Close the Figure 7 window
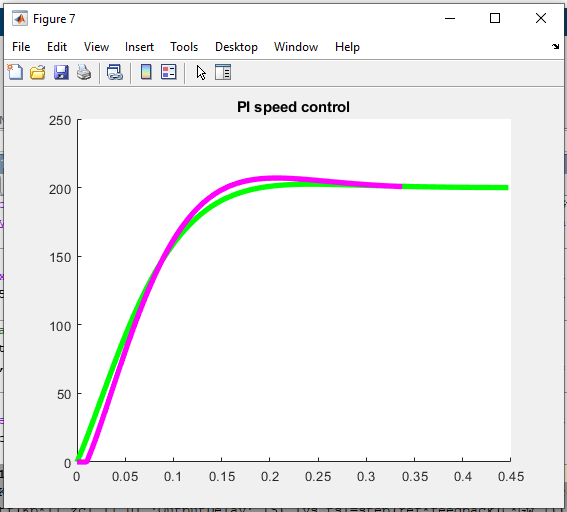567x512 pixels. coord(541,18)
